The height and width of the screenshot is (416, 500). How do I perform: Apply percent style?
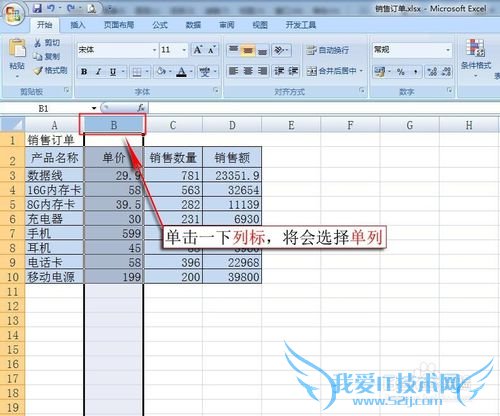pyautogui.click(x=401, y=71)
